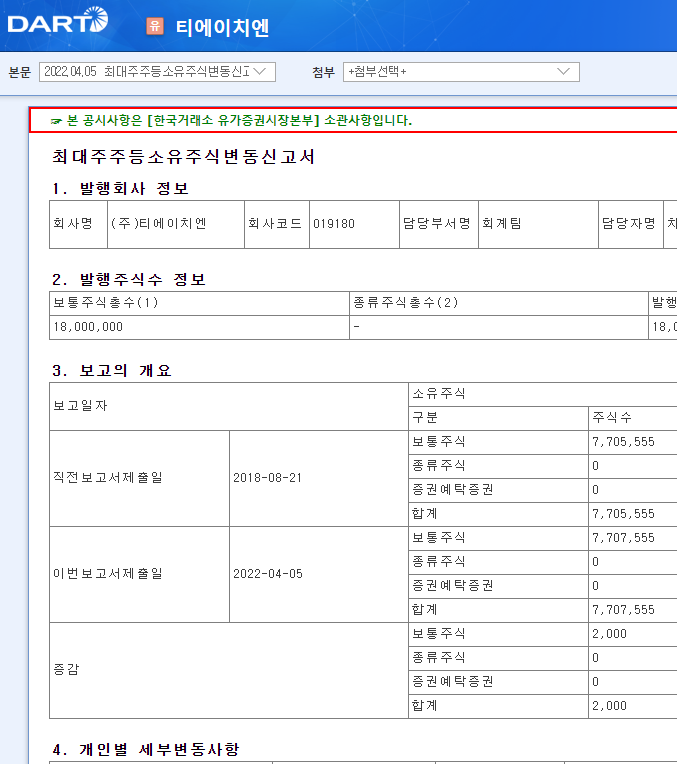This screenshot has height=764, width=677.
Task: Click the 7,707,555 보통주식 share count
Action: click(623, 538)
